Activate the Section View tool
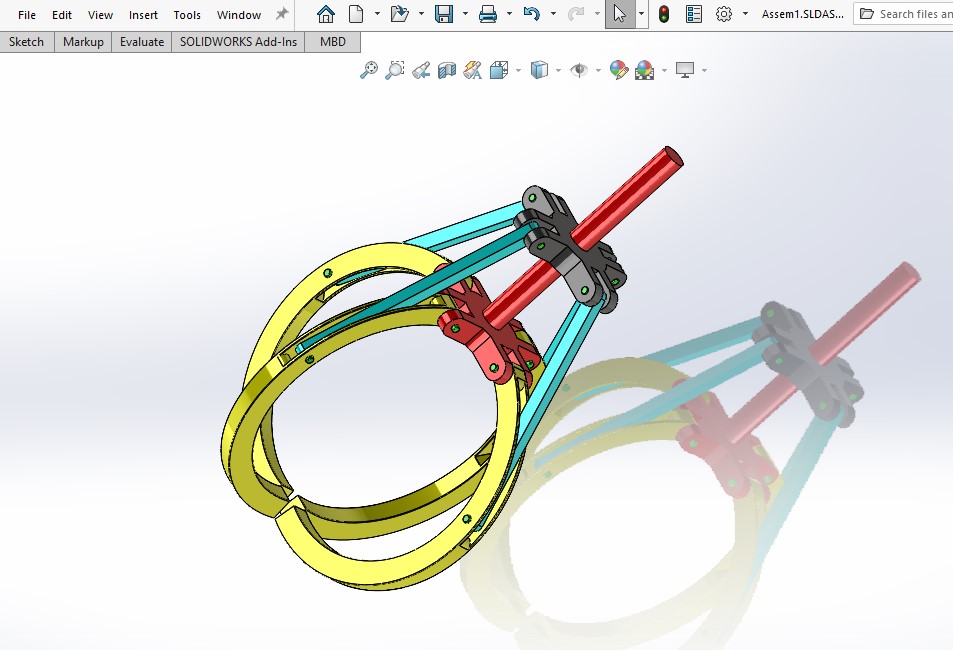 [x=447, y=70]
